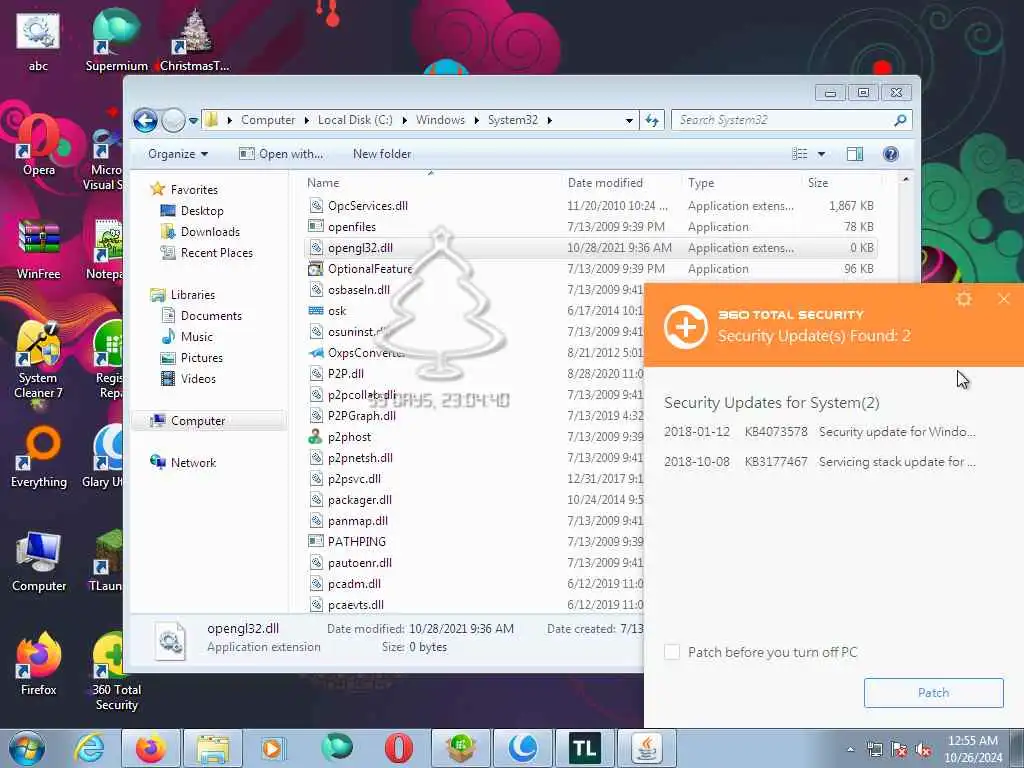Select KB4073578 security update row
Image resolution: width=1024 pixels, height=768 pixels.
point(820,432)
